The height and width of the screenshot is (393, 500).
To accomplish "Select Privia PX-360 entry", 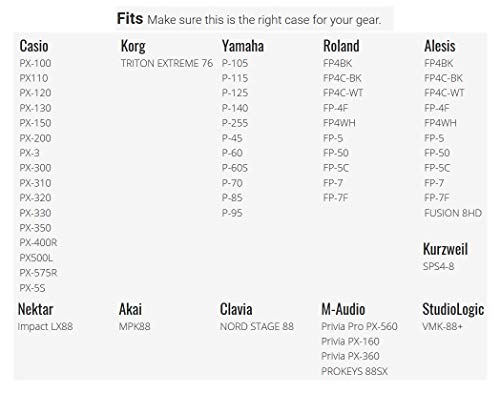I will coord(350,356).
